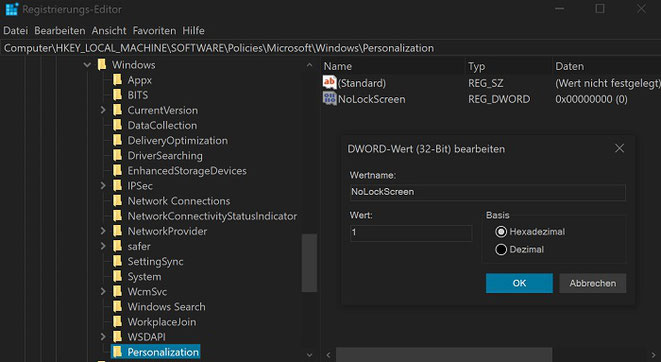Select the Hexadezimal base option

coord(501,232)
